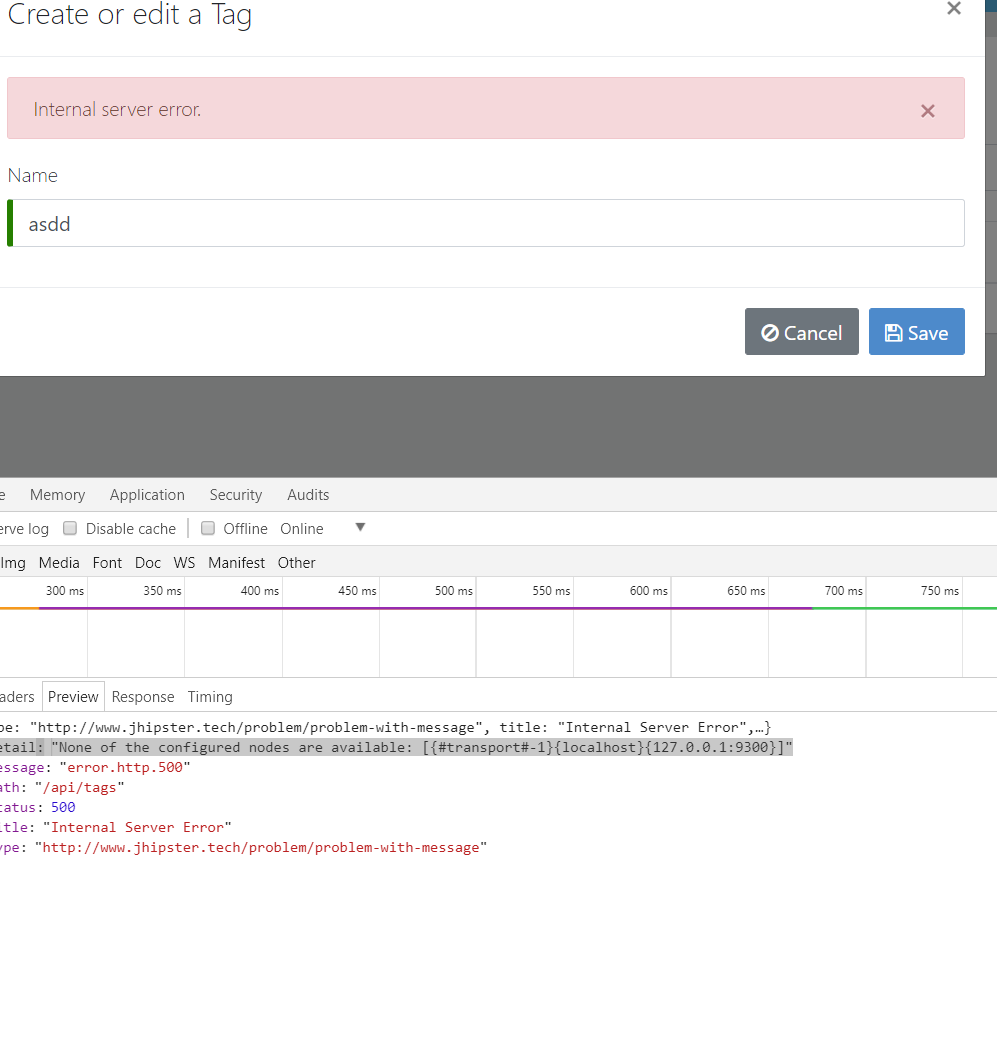Click the 700 ms timeline marker

tap(843, 590)
